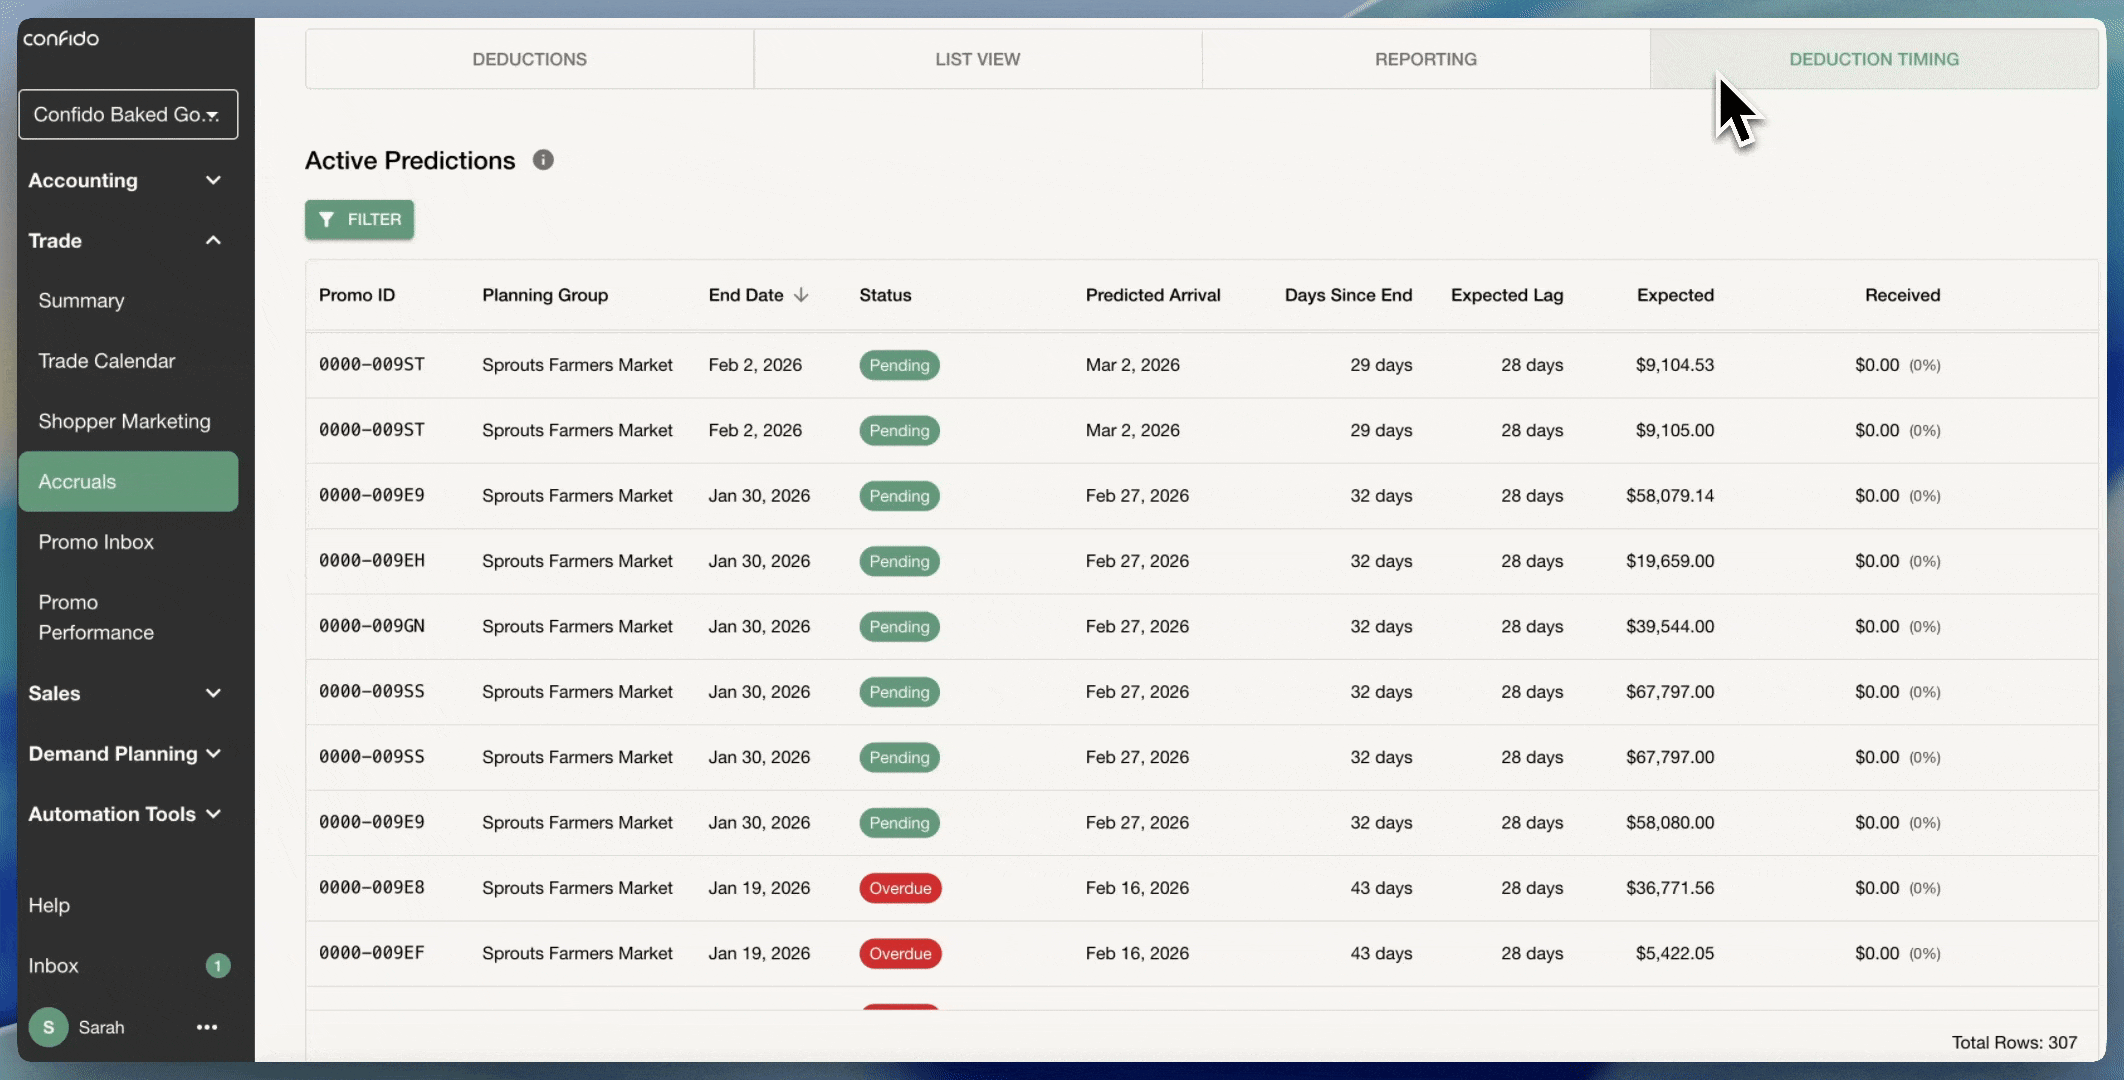The width and height of the screenshot is (2124, 1080).
Task: Switch to the Reporting tab
Action: click(x=1425, y=59)
